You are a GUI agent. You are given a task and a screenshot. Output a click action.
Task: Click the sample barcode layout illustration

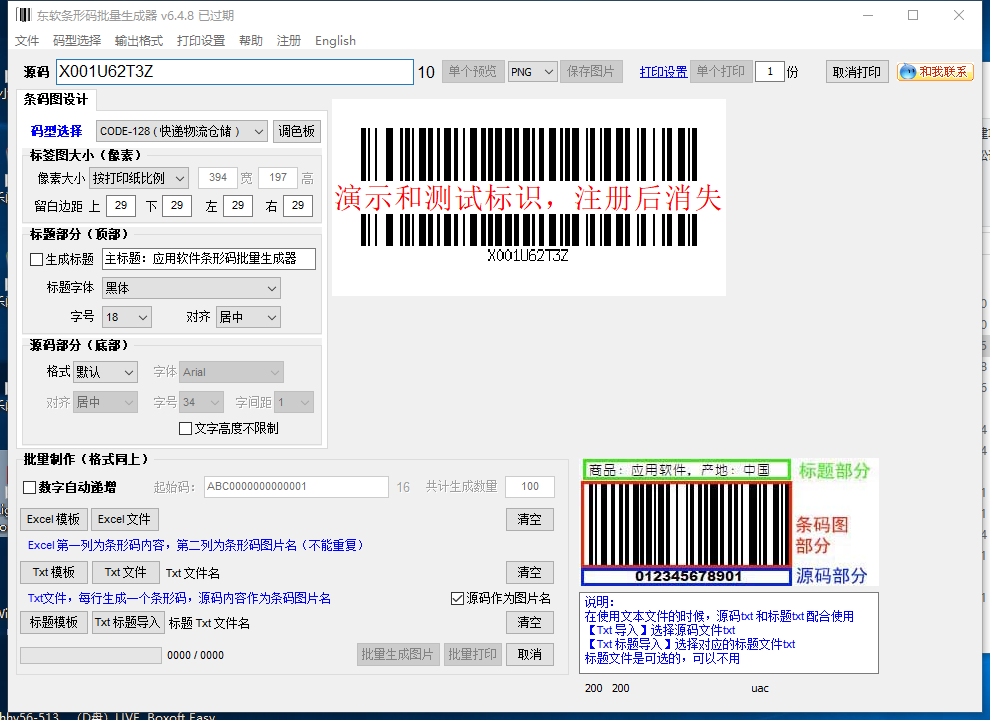point(729,522)
